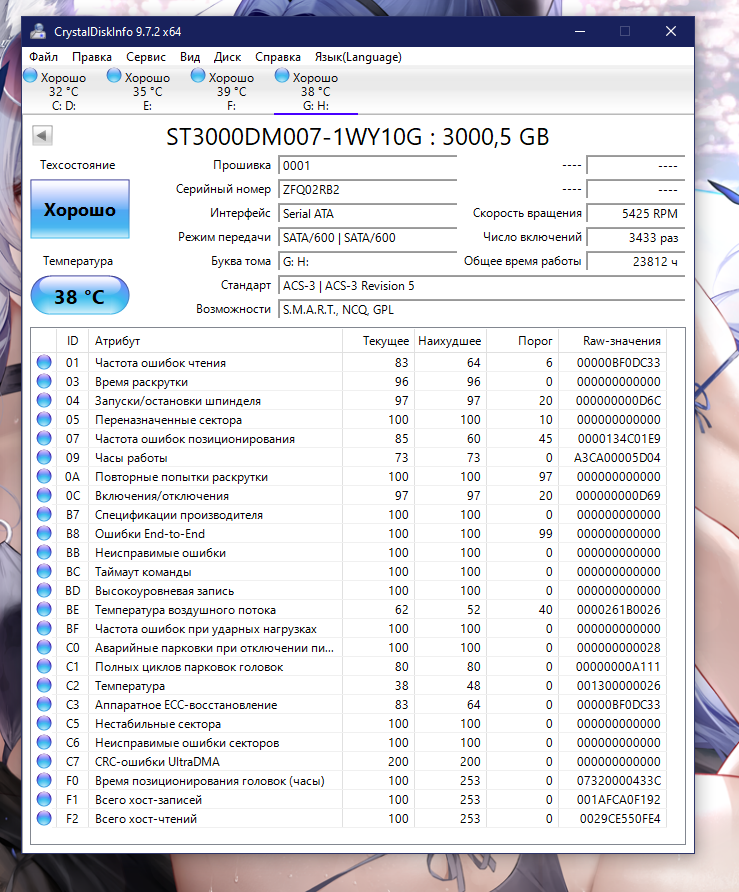This screenshot has height=892, width=739.
Task: Click status orb for attribute B8 End-to-End
Action: pos(44,534)
